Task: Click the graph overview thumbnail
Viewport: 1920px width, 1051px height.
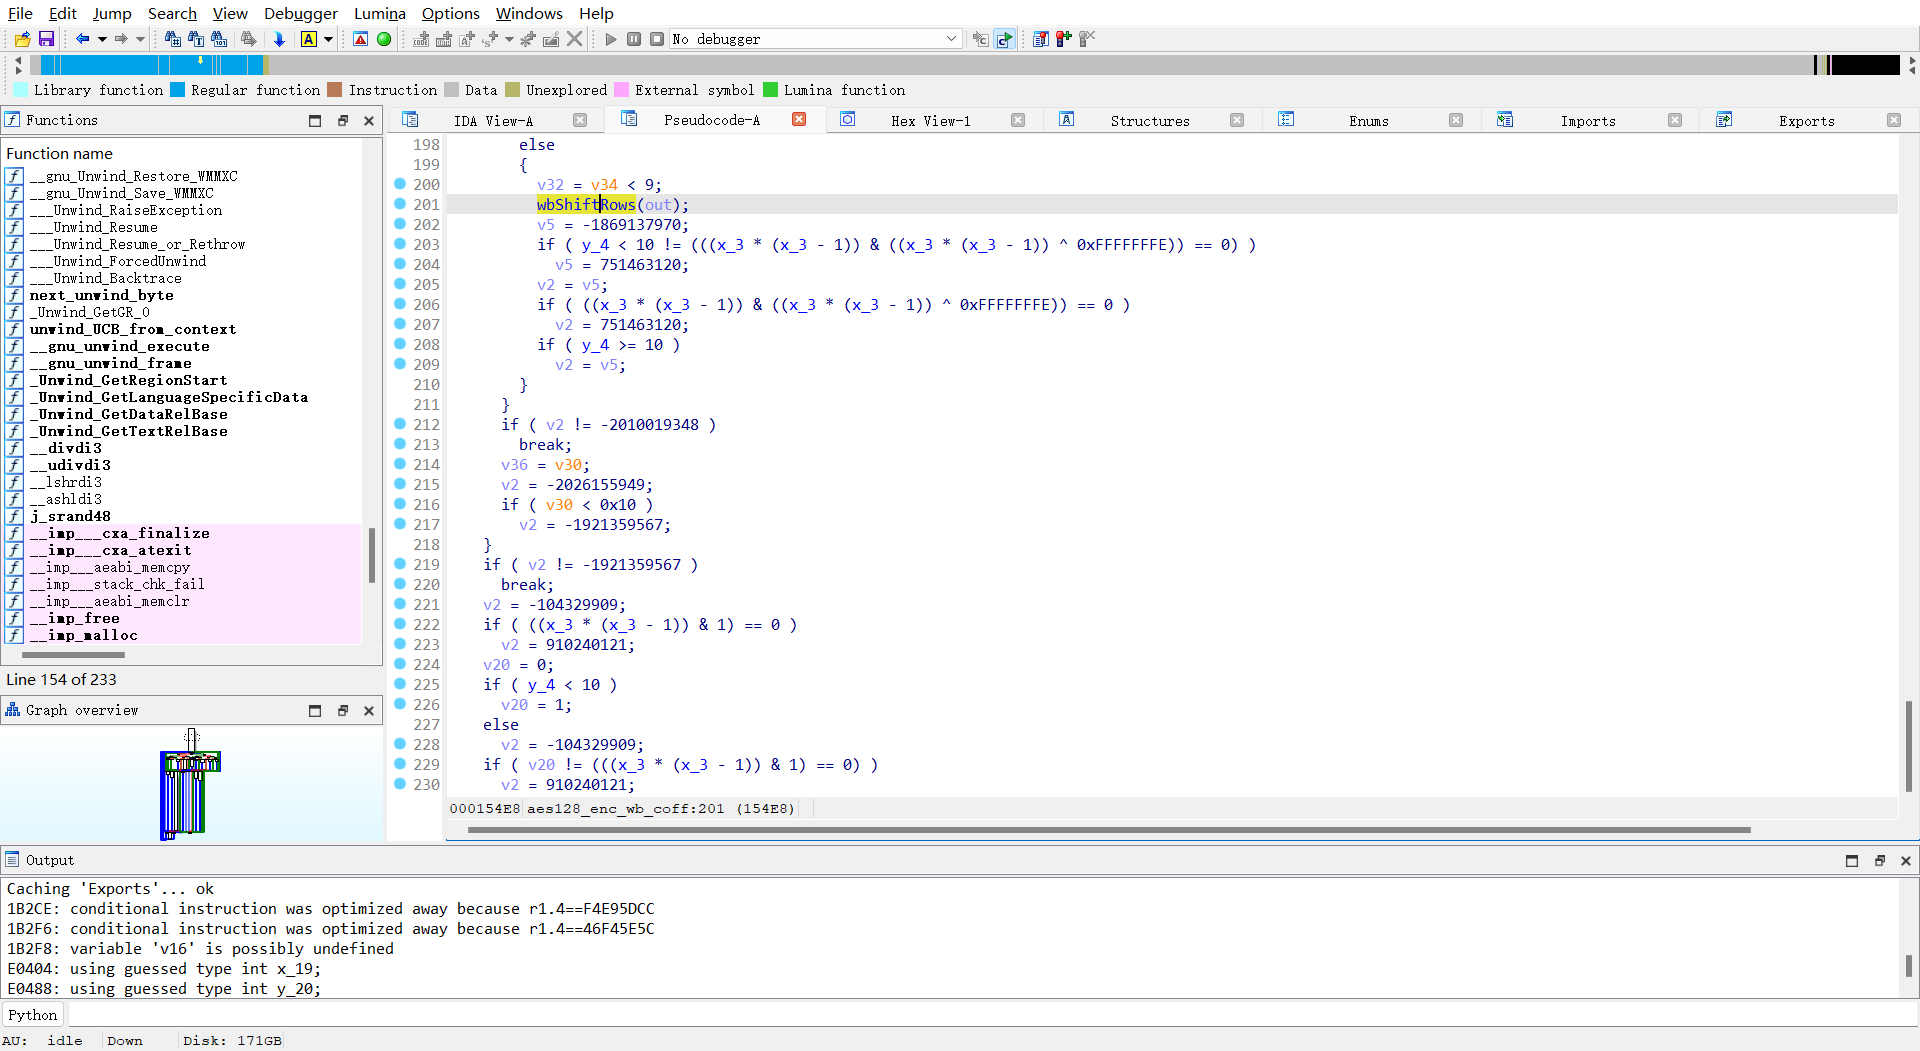Action: 191,785
